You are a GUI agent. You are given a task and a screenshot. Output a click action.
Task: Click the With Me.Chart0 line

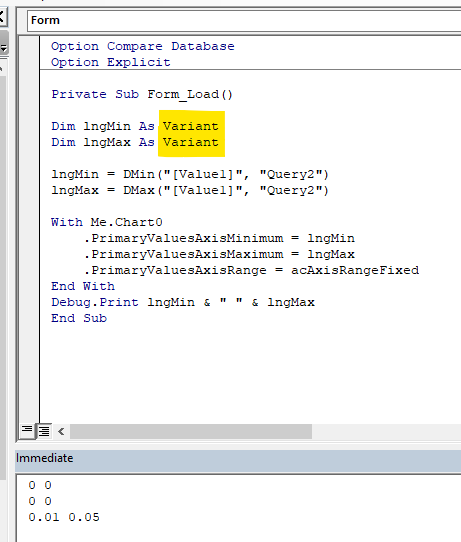(x=106, y=222)
